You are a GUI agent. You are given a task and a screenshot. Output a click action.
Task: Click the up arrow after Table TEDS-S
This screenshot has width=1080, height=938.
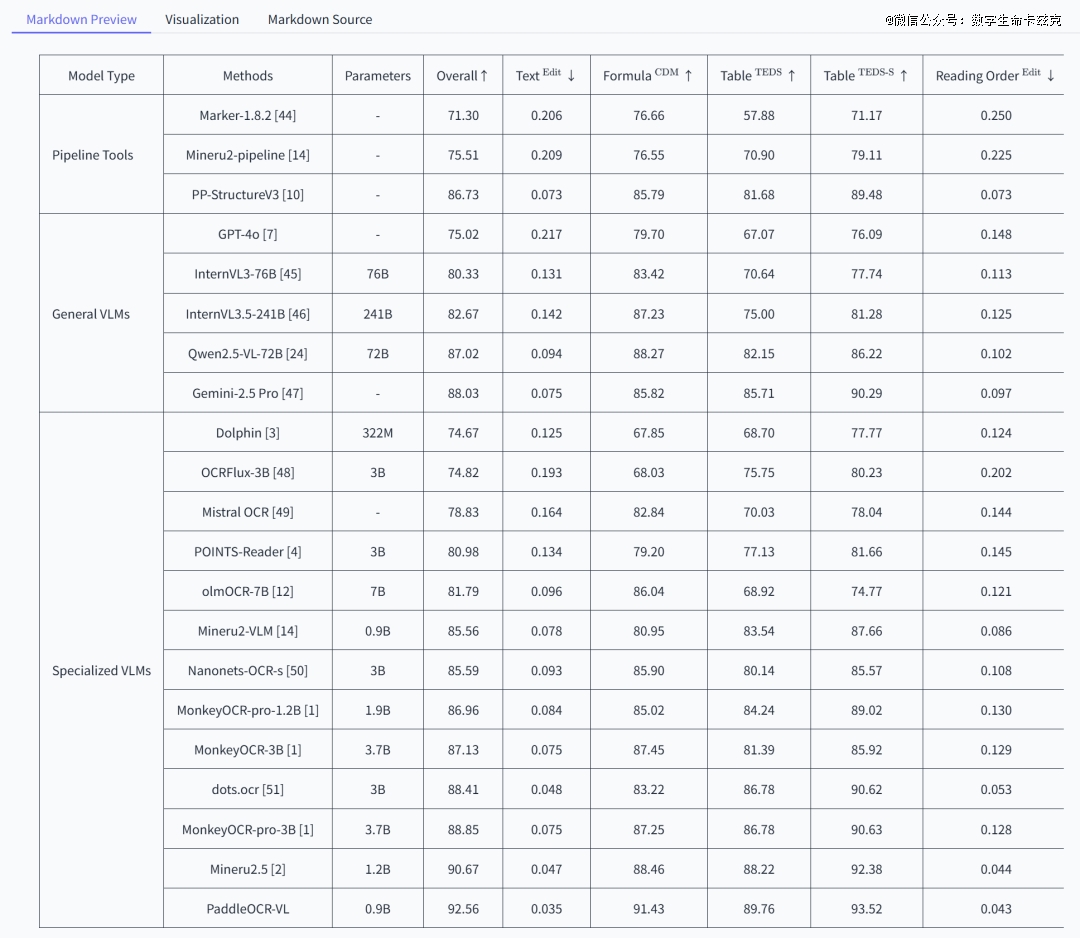904,76
